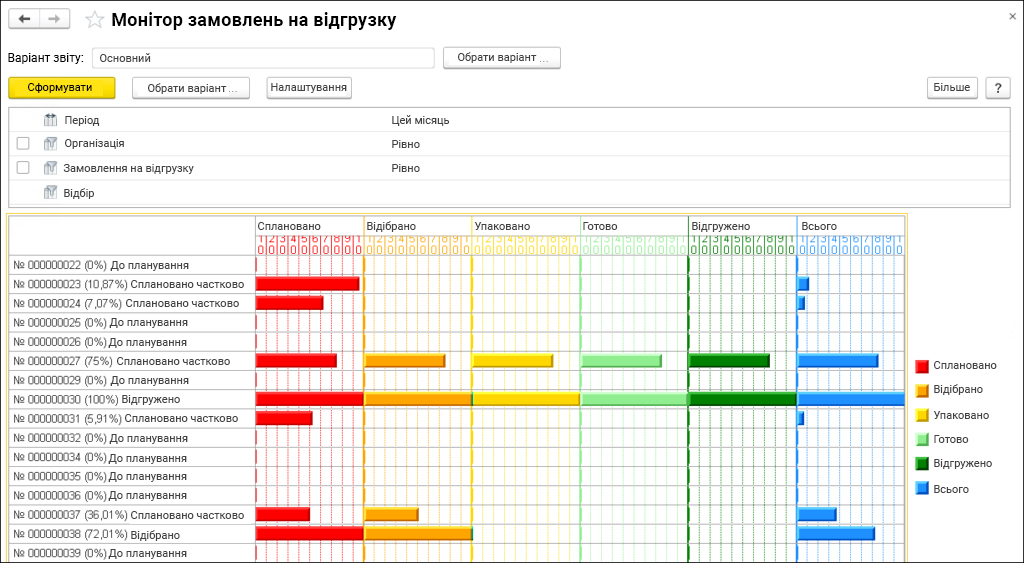
Task: Open the Більше menu
Action: (952, 88)
